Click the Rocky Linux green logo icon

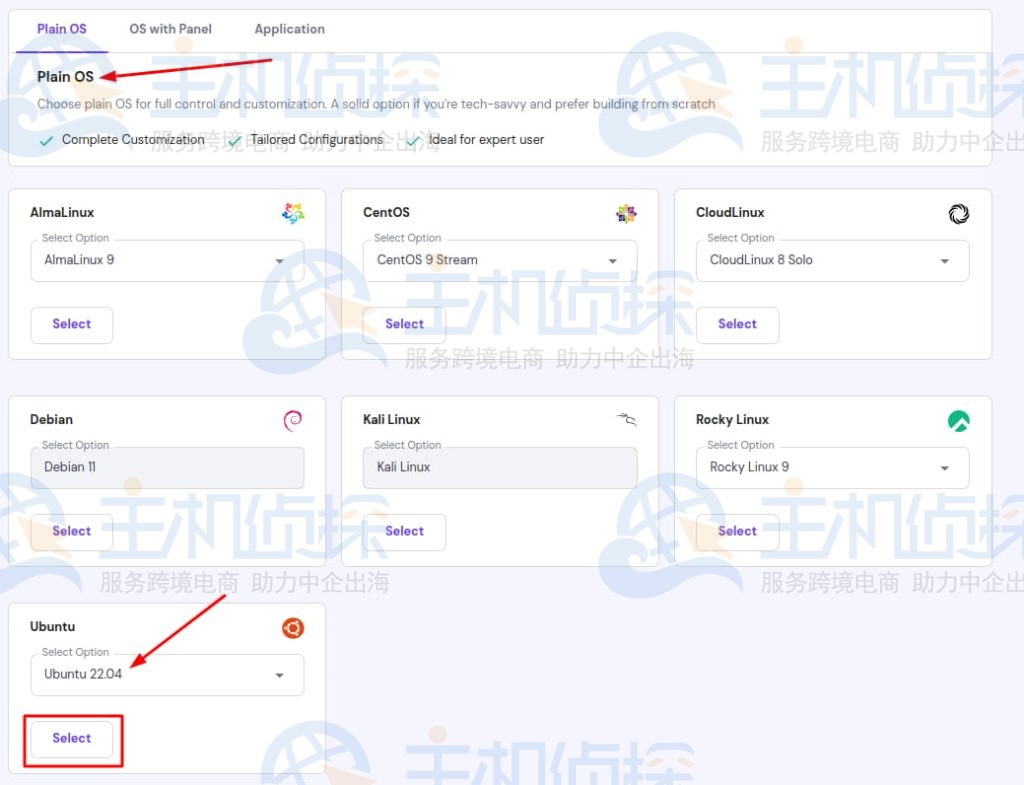(x=958, y=421)
